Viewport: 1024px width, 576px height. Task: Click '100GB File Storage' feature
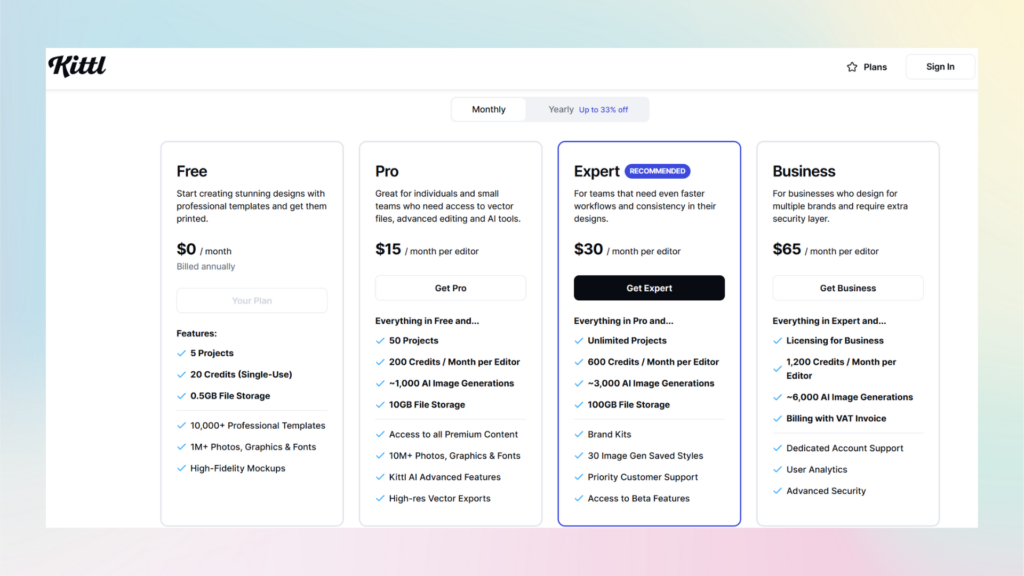[x=628, y=405]
